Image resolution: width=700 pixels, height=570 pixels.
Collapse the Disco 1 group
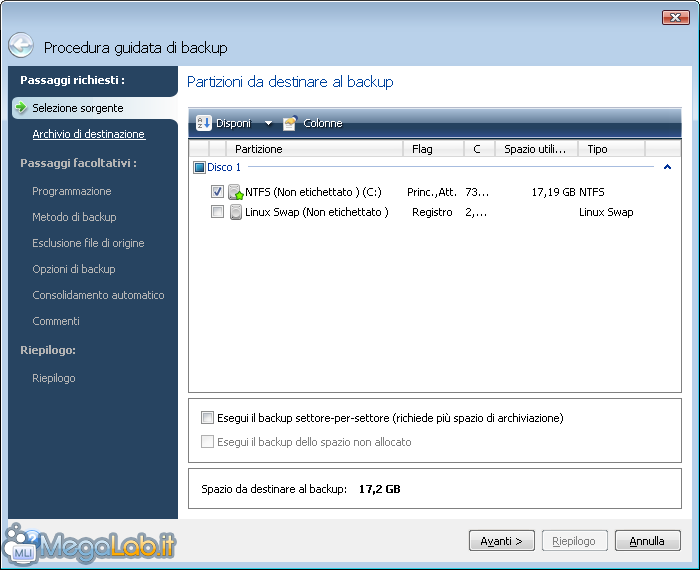pyautogui.click(x=666, y=168)
